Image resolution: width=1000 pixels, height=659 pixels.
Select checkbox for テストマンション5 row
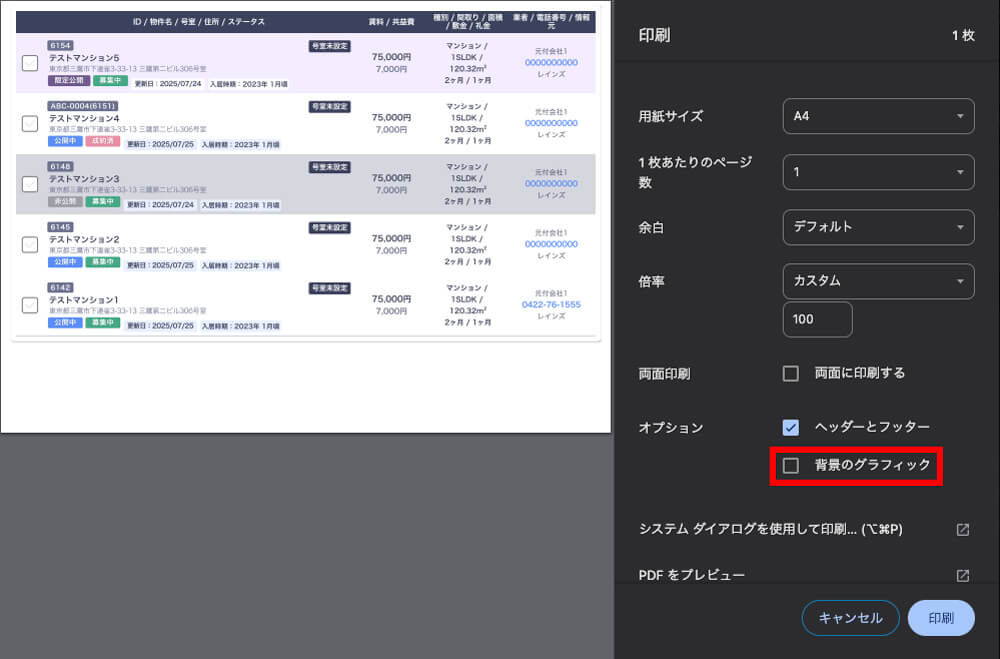click(30, 63)
